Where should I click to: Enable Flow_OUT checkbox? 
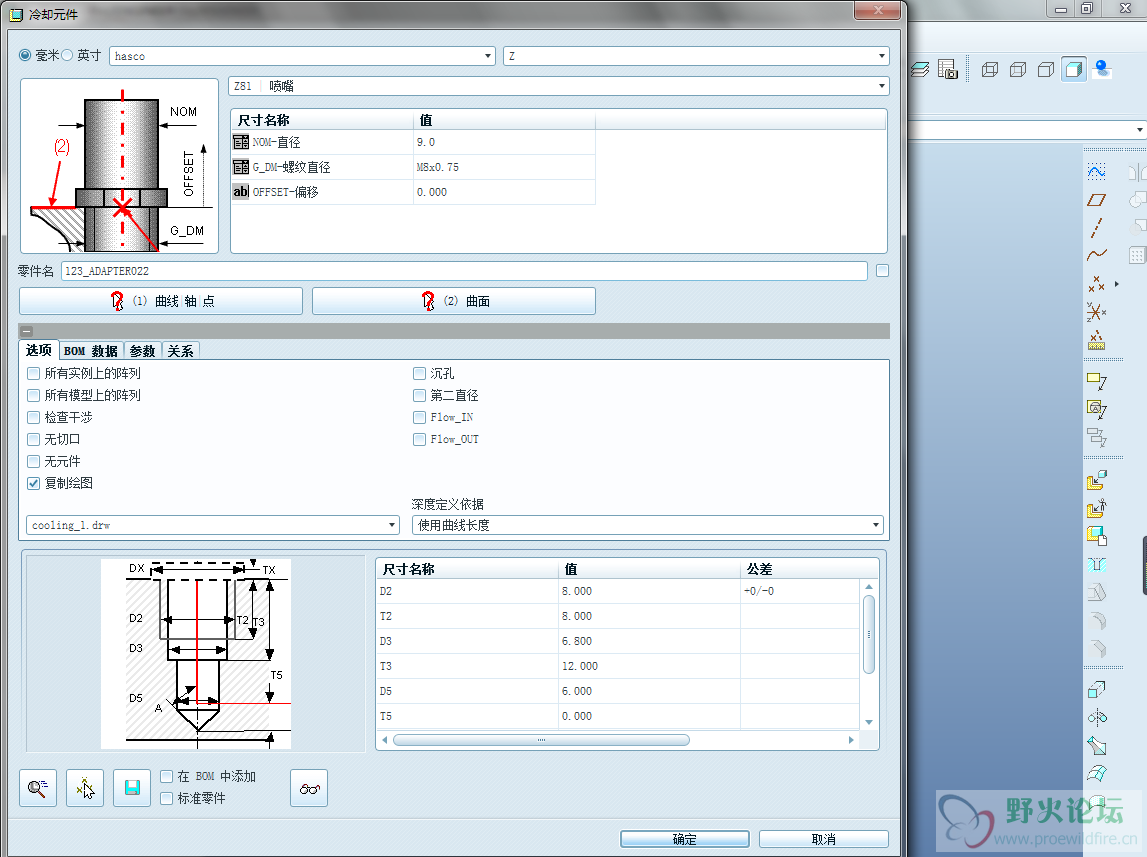click(x=419, y=439)
